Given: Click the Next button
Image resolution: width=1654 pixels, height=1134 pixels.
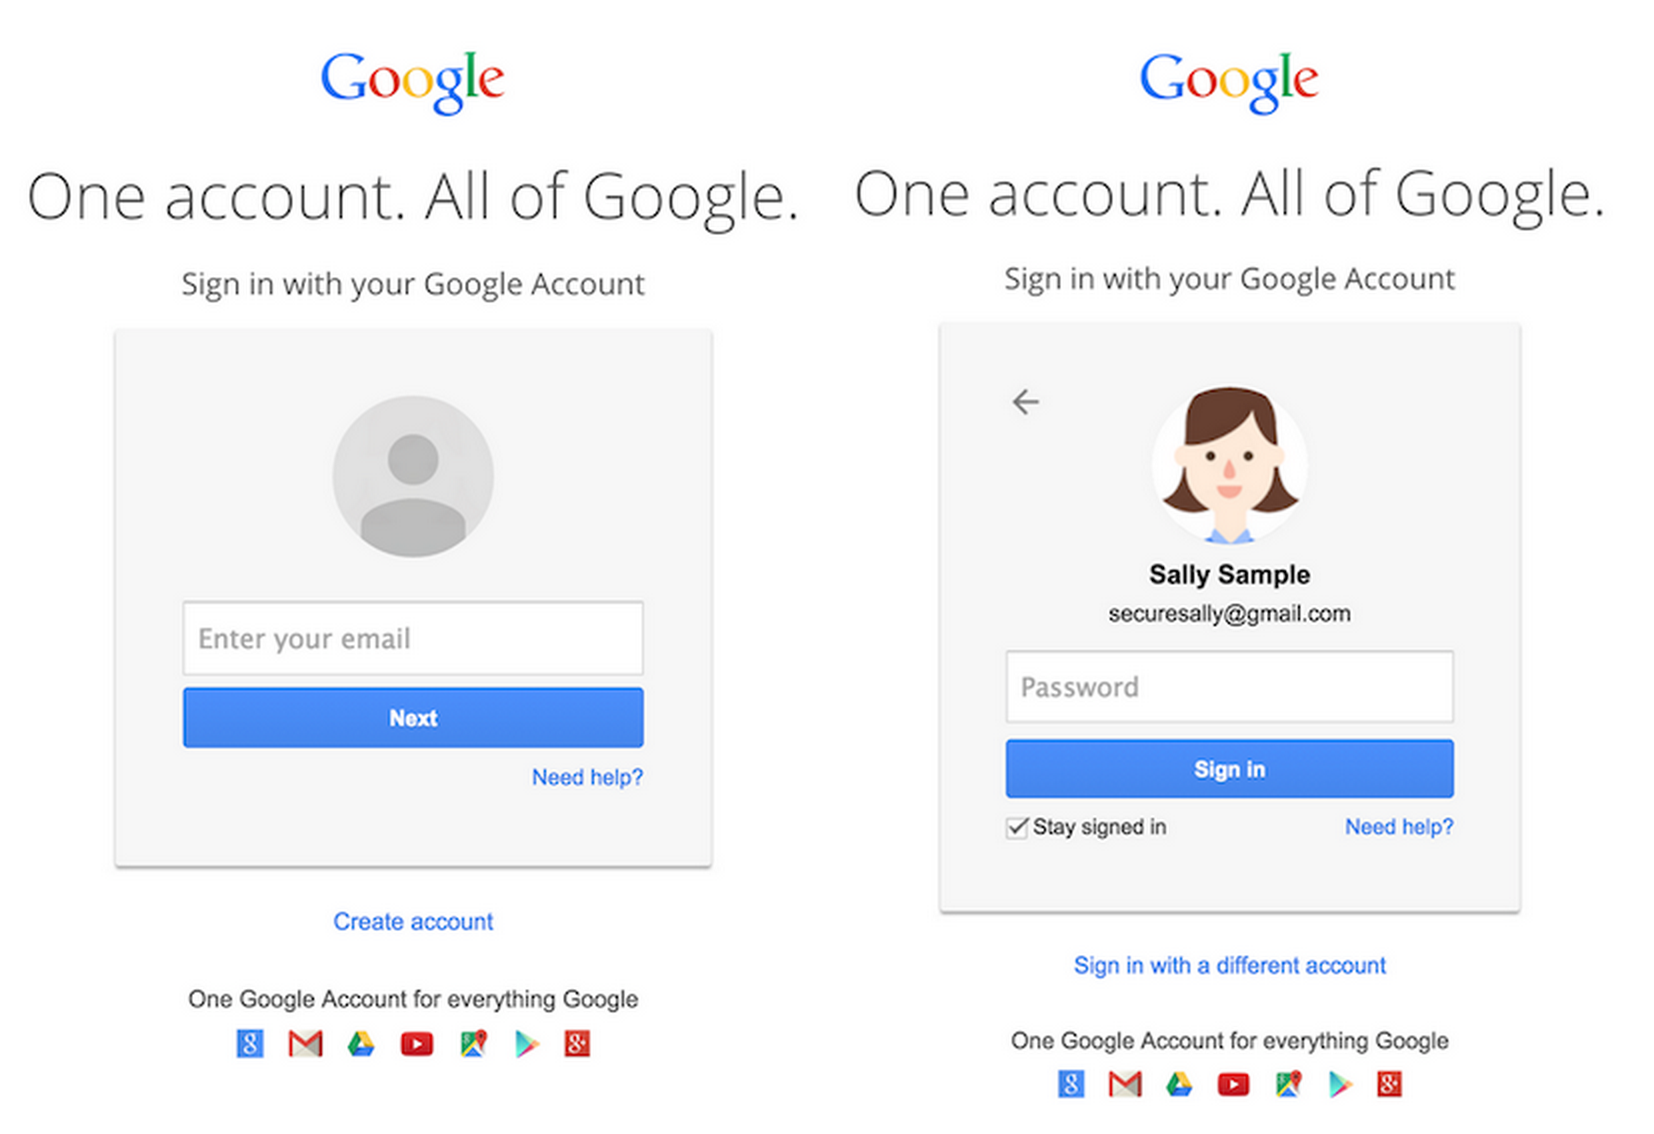Looking at the screenshot, I should pyautogui.click(x=412, y=717).
